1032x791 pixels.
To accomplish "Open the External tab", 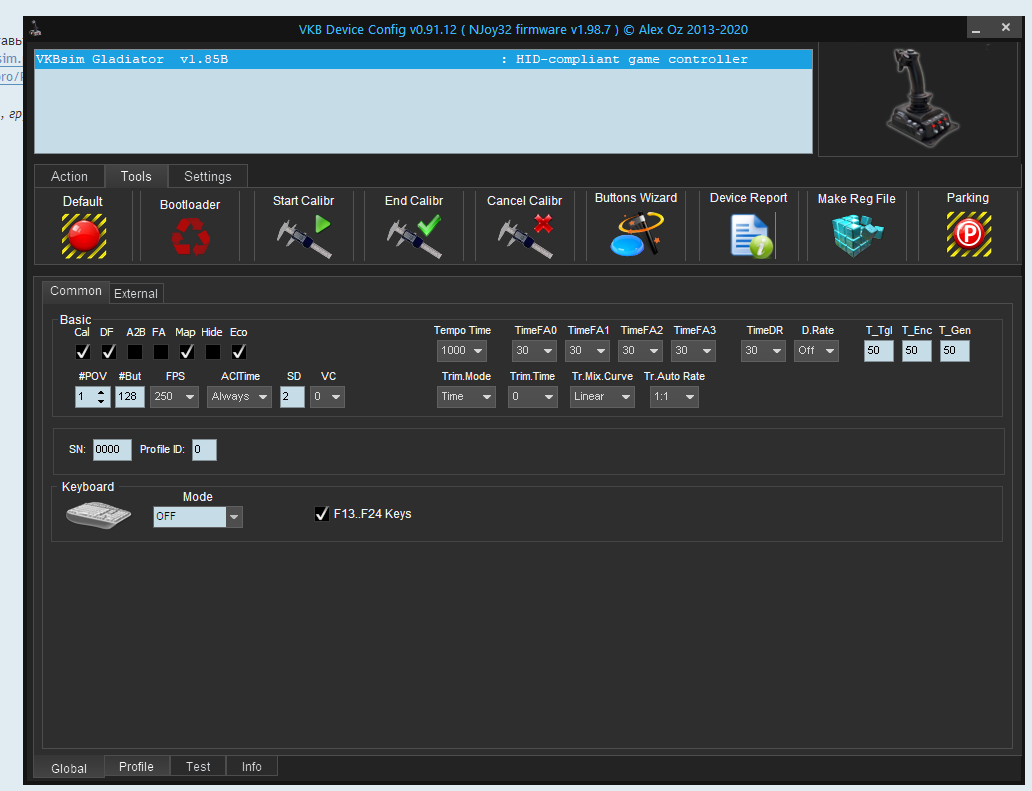I will click(136, 293).
